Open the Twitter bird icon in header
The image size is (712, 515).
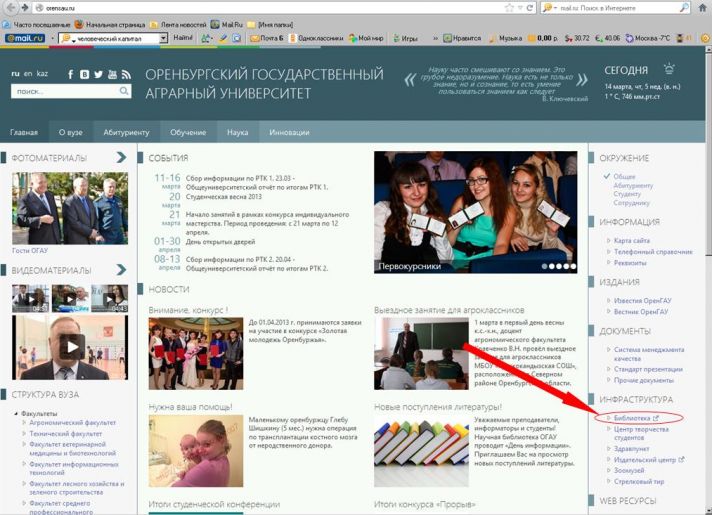coord(98,74)
